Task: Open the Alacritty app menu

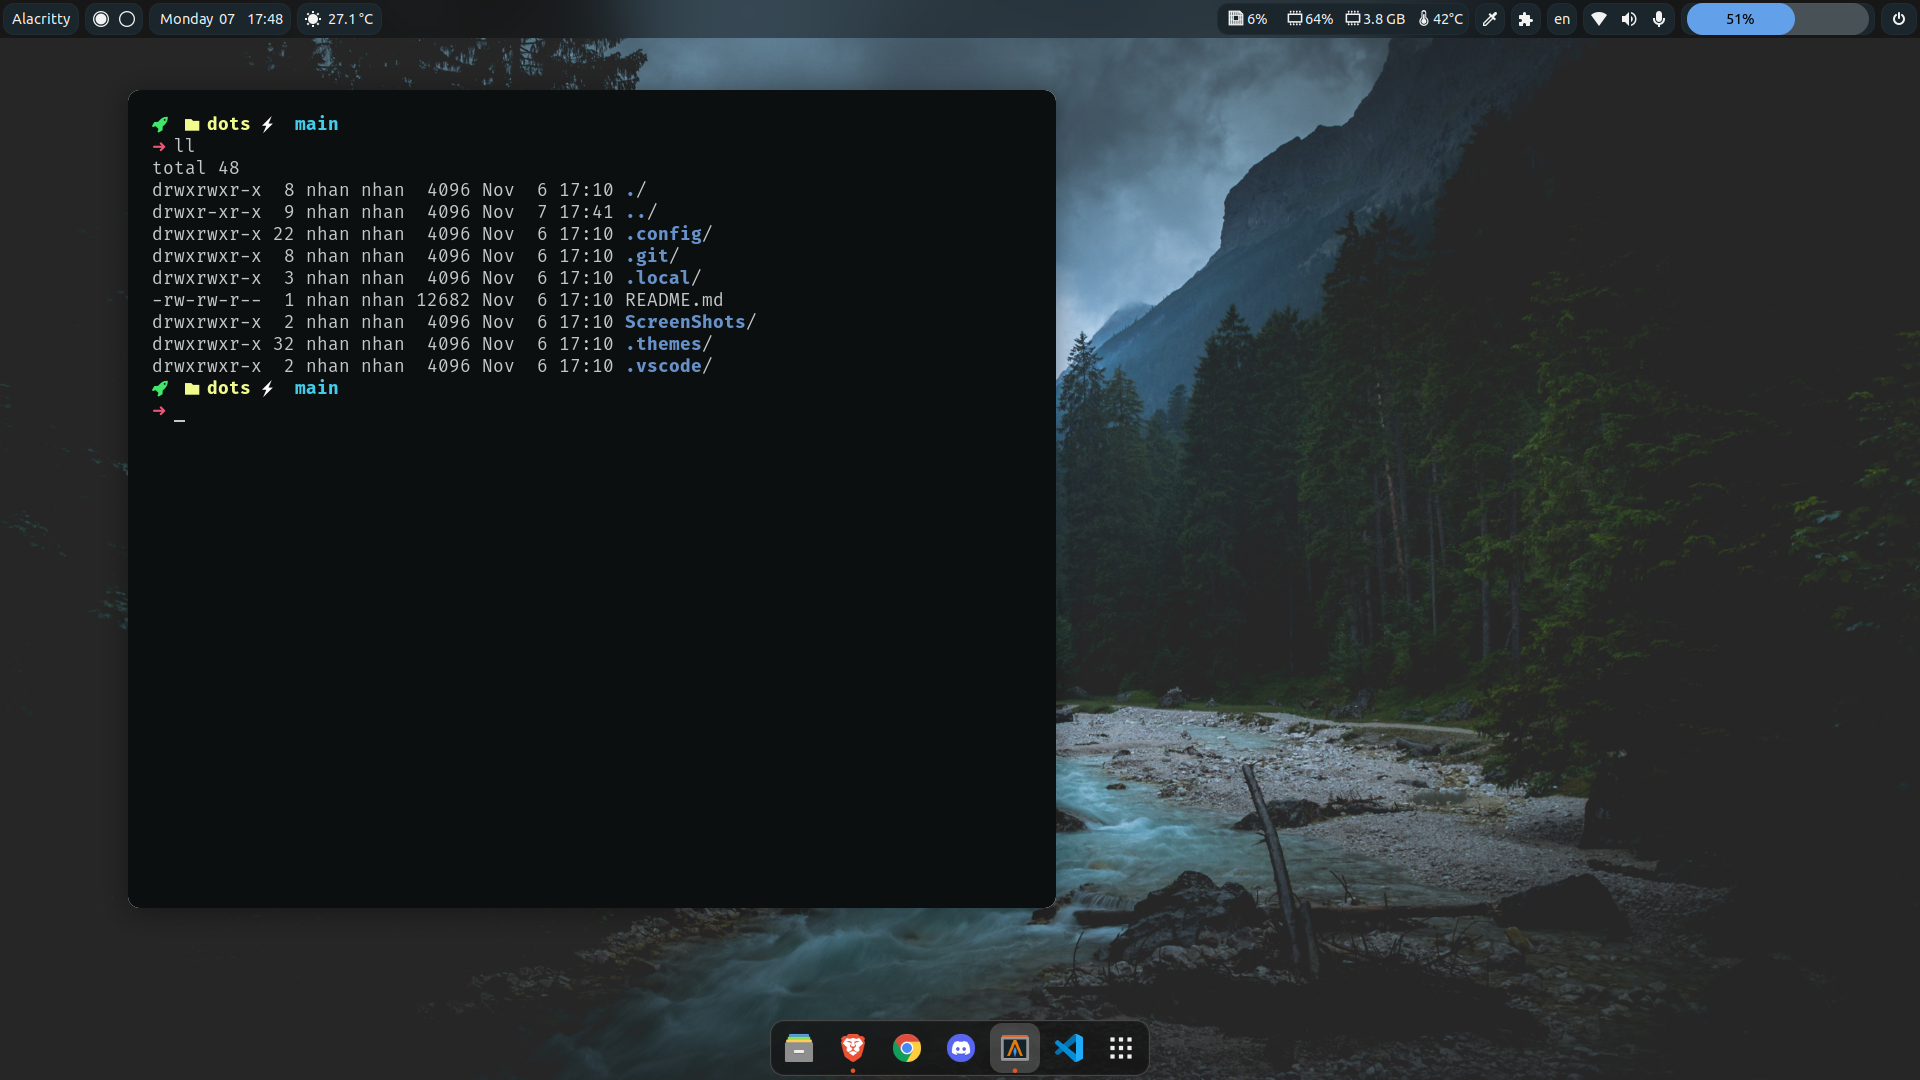Action: pyautogui.click(x=41, y=19)
